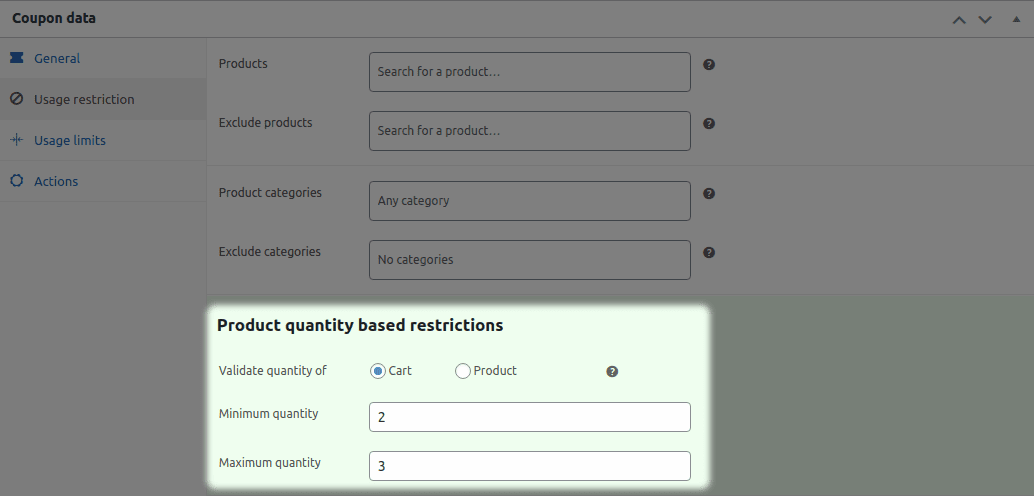
Task: Click the Usage restriction ban icon
Action: [16, 99]
